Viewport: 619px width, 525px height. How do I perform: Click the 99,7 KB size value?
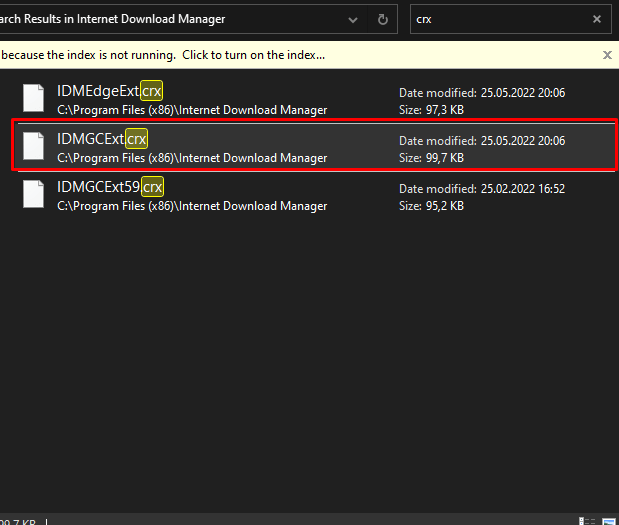click(445, 158)
